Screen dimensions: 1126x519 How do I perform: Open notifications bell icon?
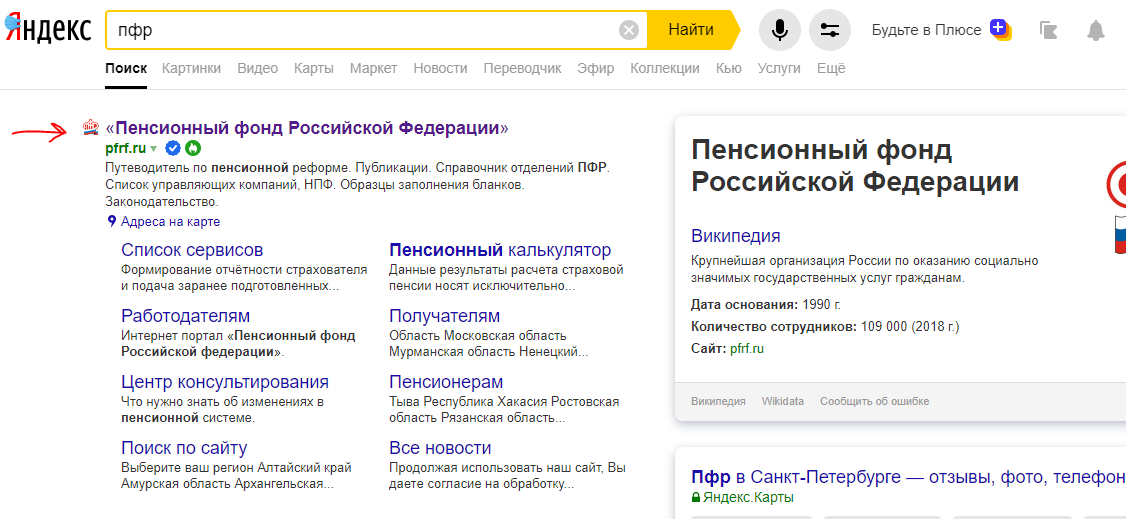(x=1095, y=30)
